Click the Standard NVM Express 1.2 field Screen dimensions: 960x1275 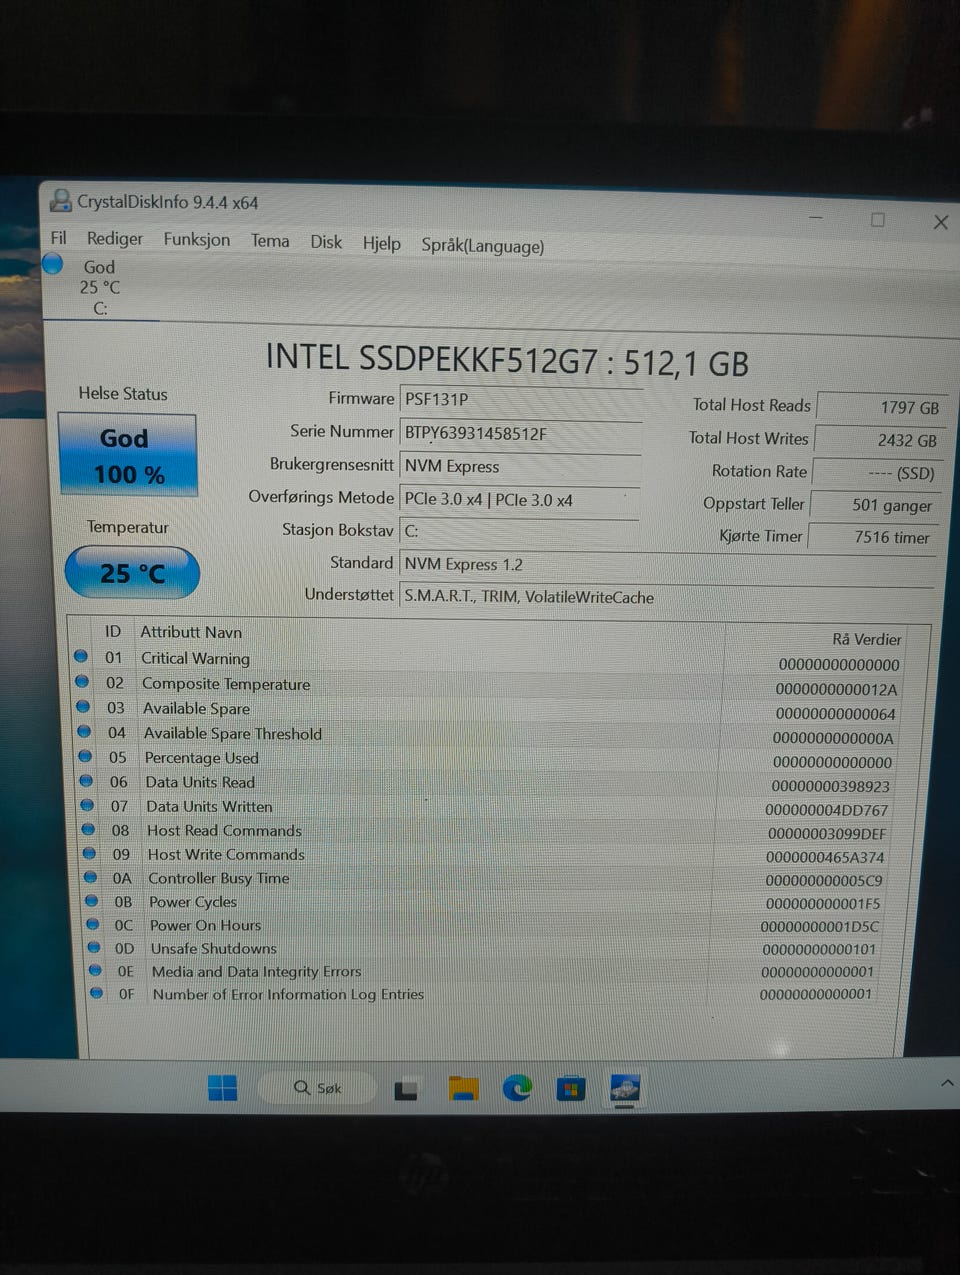(x=667, y=565)
